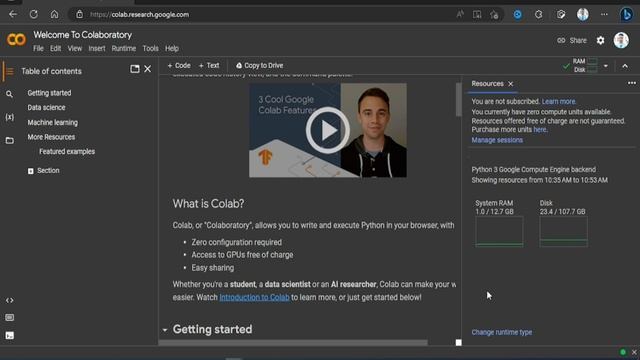The image size is (640, 360).
Task: Open the table of contents sidebar icon
Action: click(x=9, y=71)
